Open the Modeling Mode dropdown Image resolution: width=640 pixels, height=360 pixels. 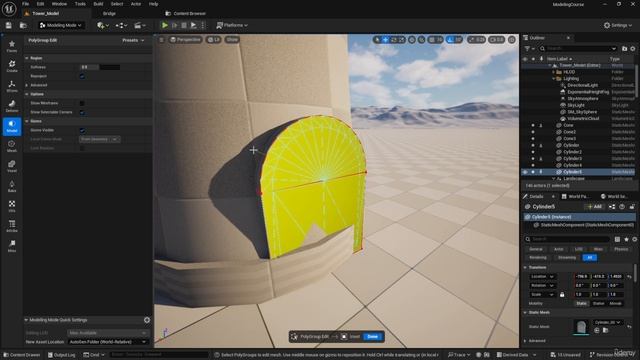point(60,25)
